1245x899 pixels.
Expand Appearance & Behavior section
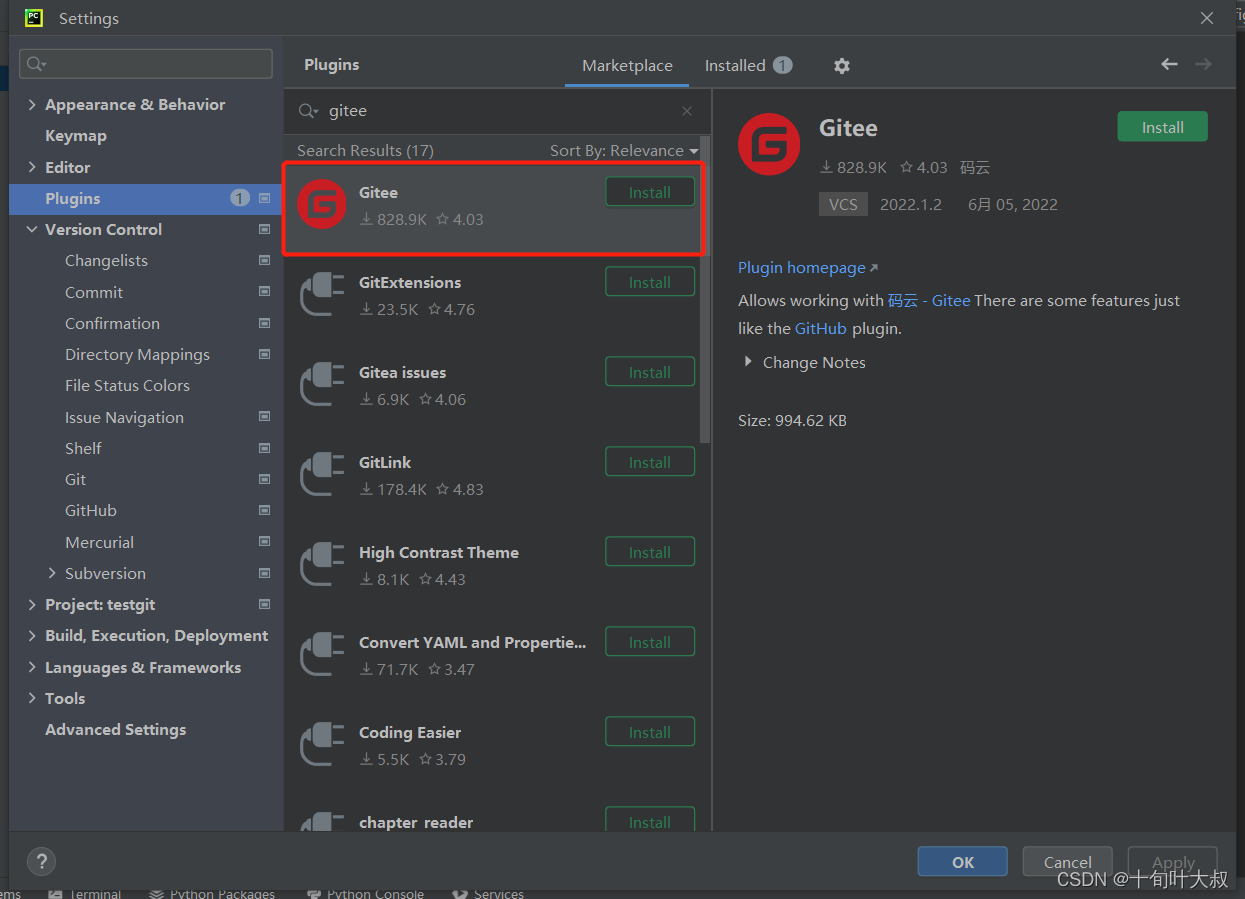pyautogui.click(x=32, y=105)
